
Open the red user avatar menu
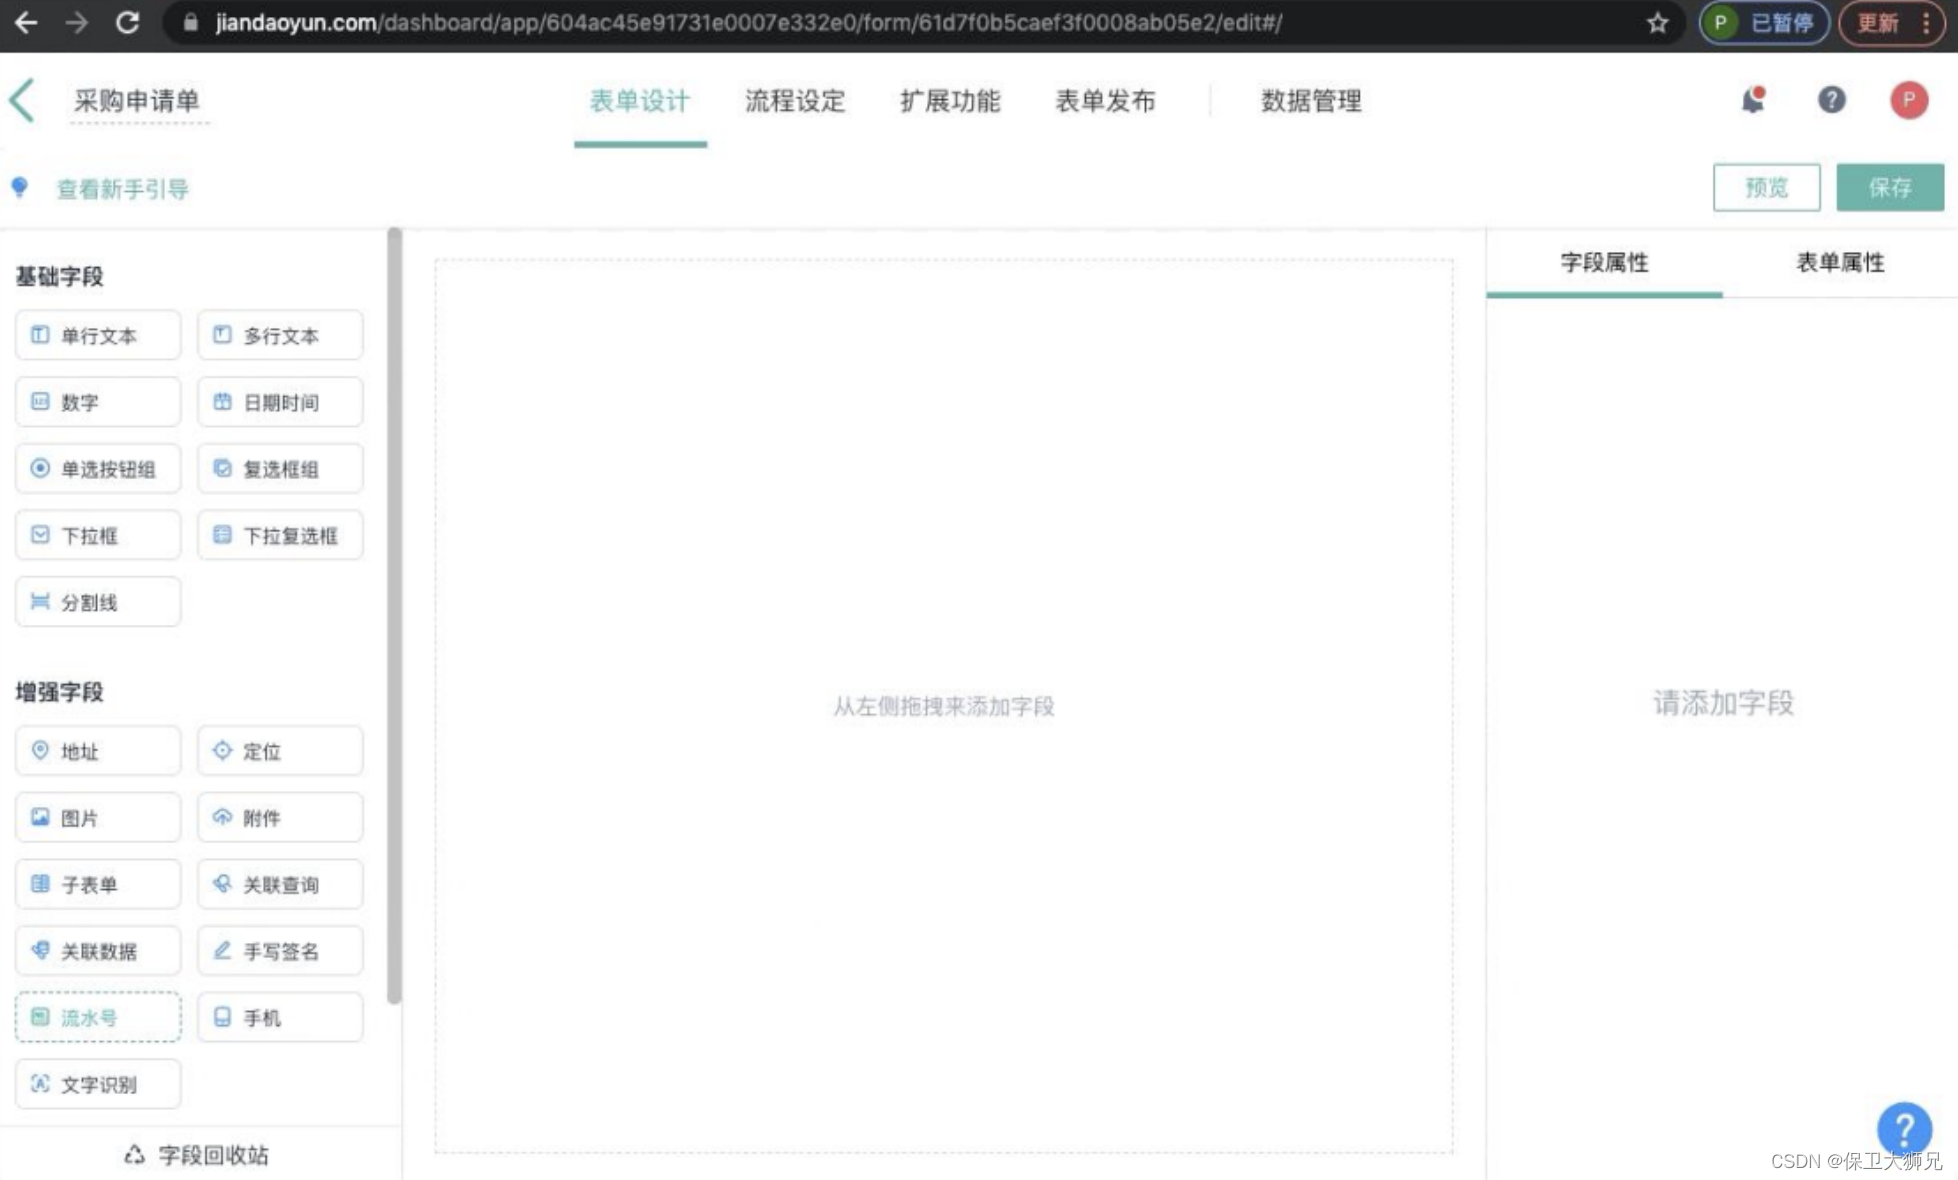tap(1908, 100)
